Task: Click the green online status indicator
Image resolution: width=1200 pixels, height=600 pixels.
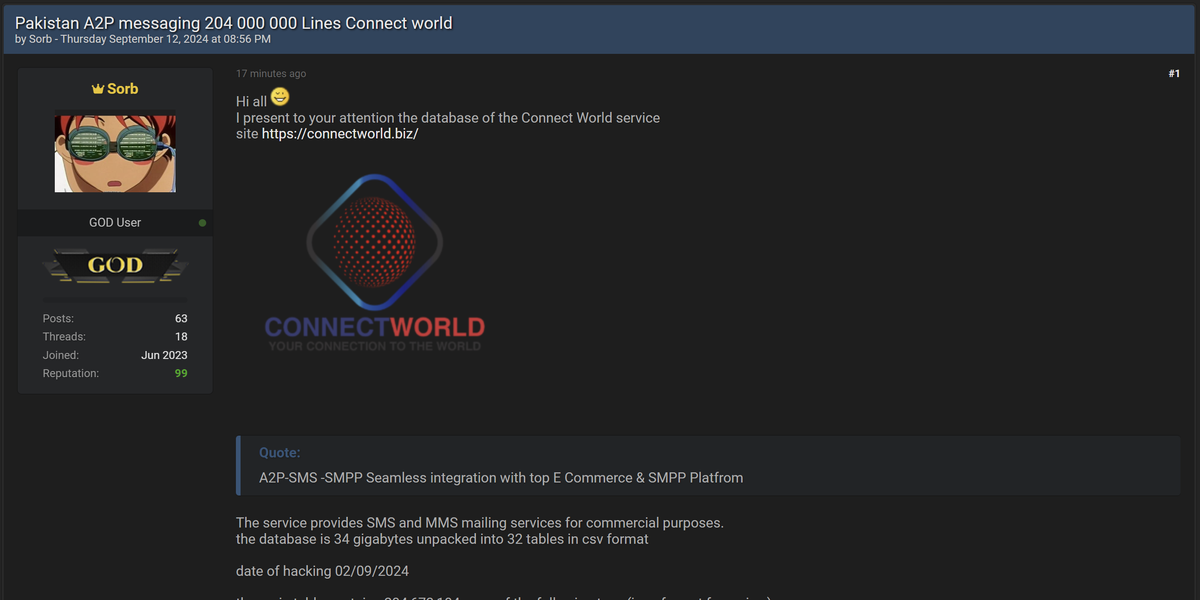Action: [x=202, y=222]
